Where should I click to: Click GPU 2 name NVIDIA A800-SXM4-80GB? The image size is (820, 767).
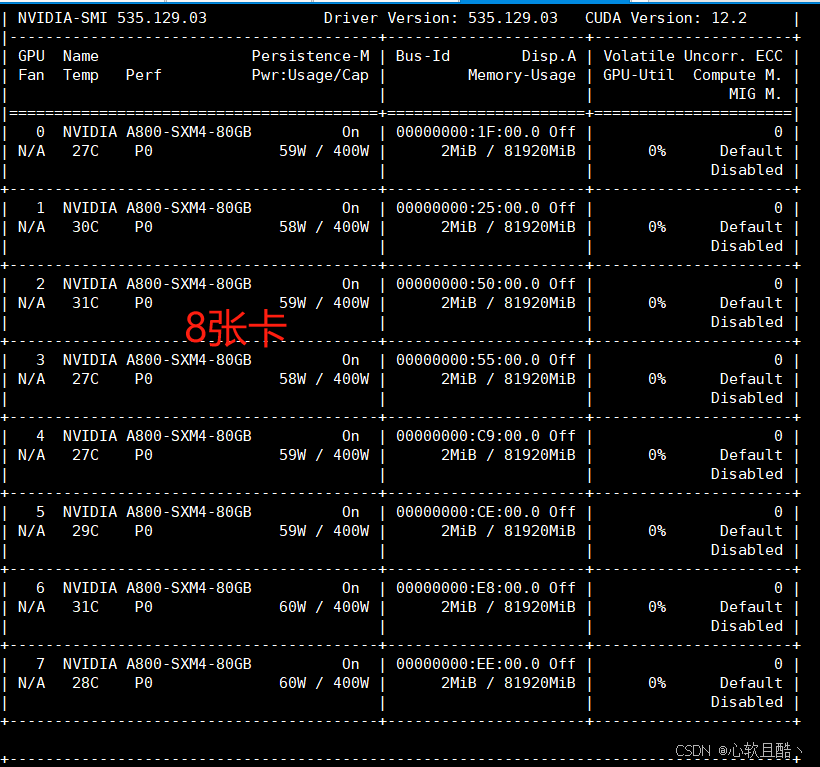coord(157,284)
